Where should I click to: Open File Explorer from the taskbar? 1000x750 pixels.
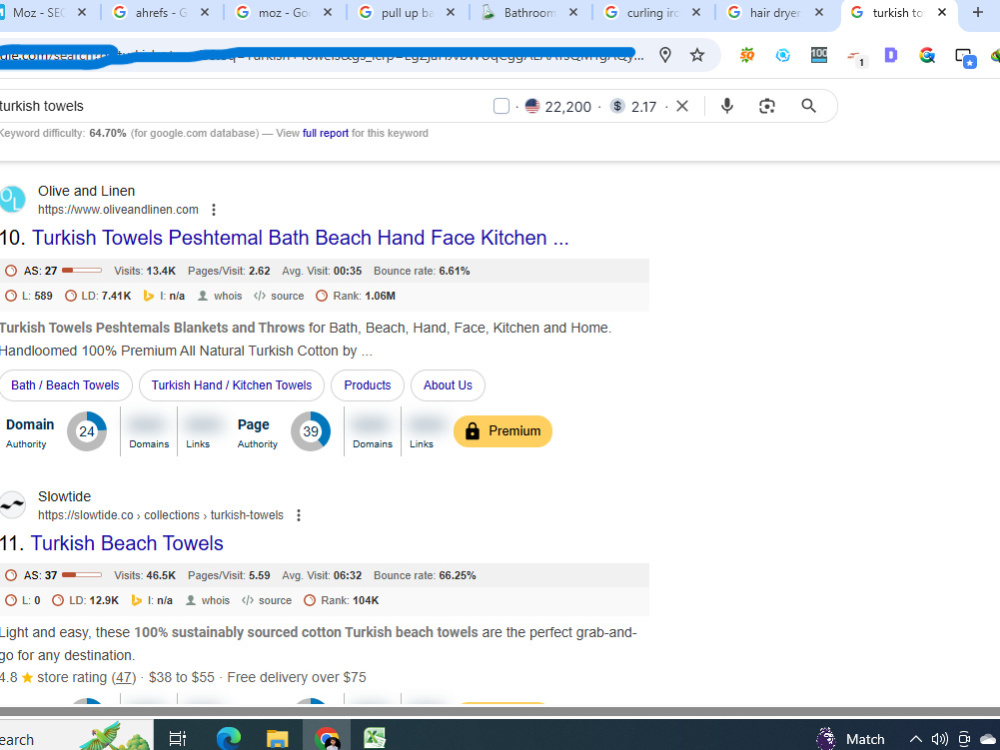(x=277, y=739)
